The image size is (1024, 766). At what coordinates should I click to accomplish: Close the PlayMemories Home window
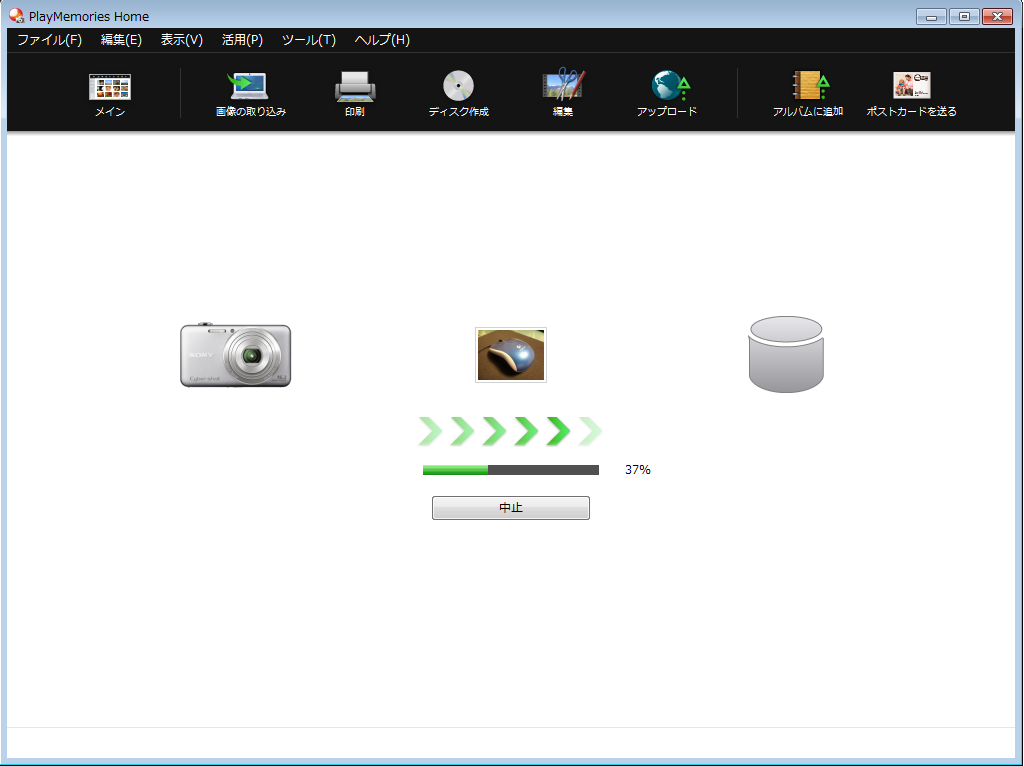click(997, 16)
